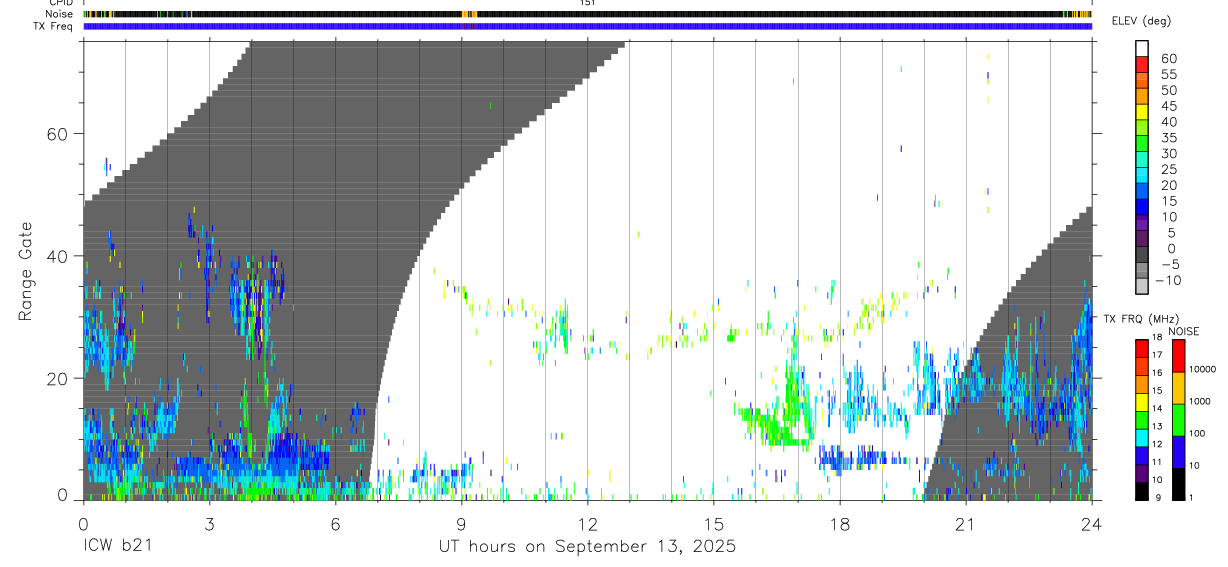Click the green segment of NOISE color bar
Viewport: 1228px width, 567px height.
[x=1179, y=420]
